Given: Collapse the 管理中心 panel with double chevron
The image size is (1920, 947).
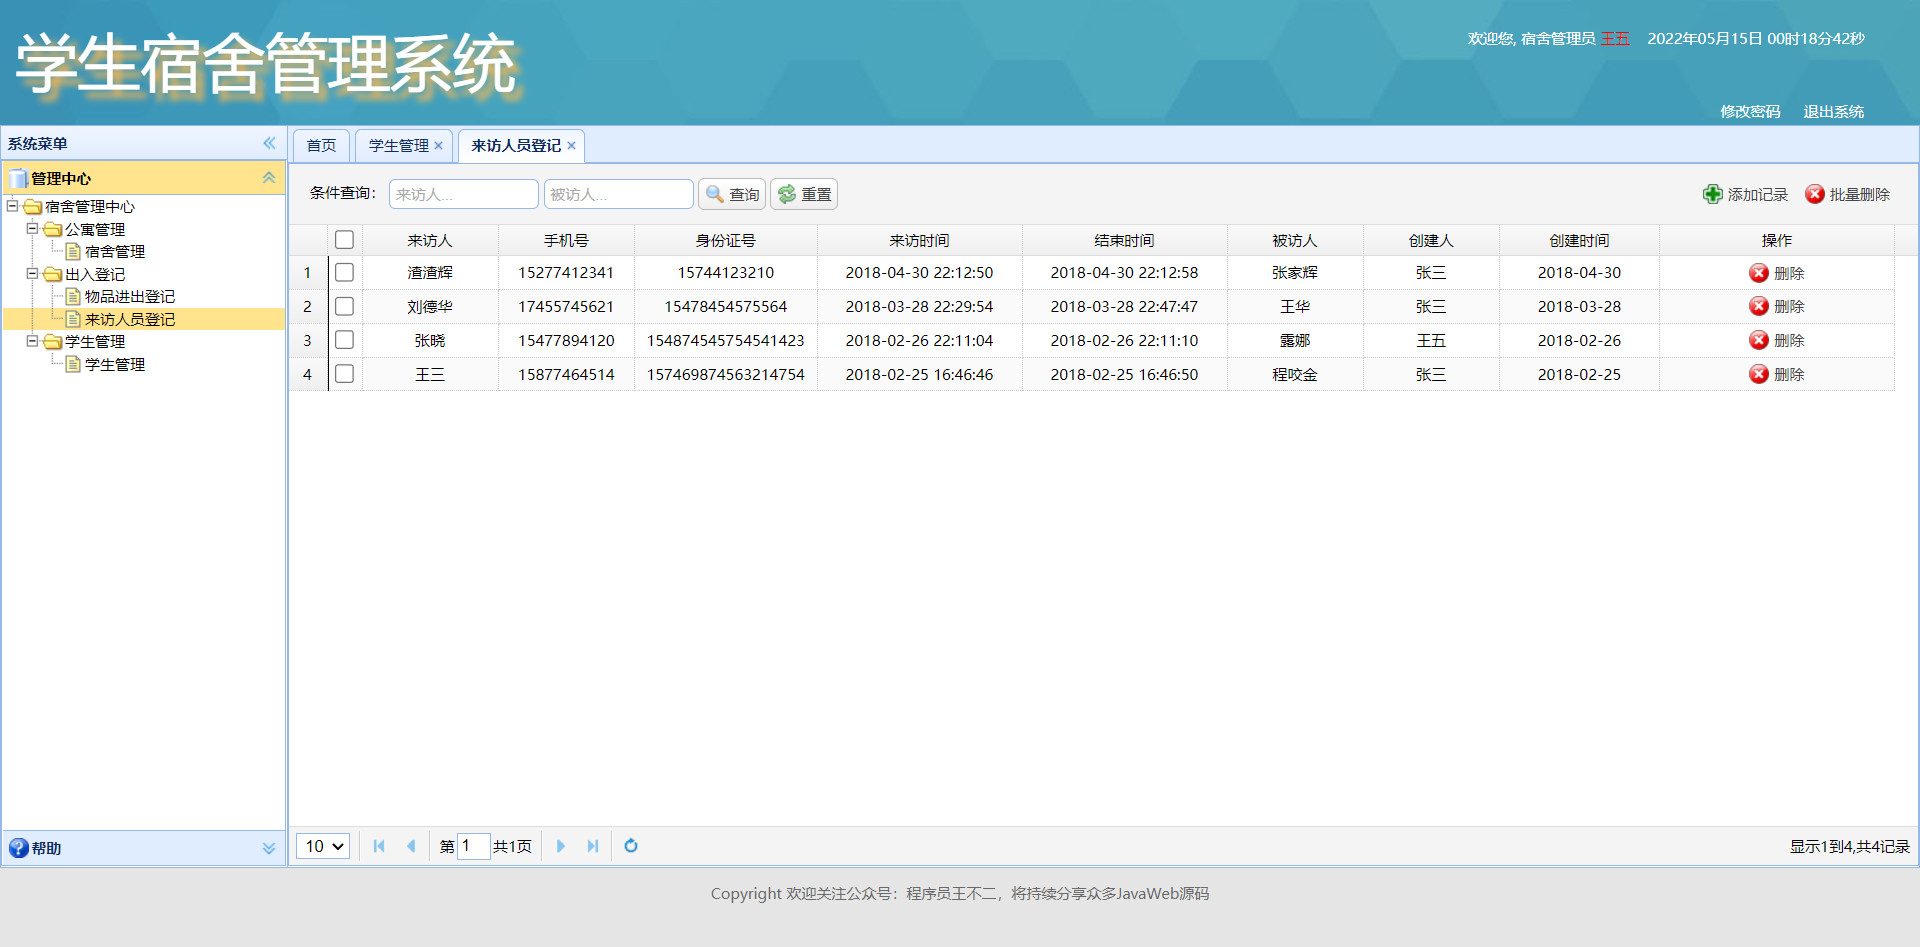Looking at the screenshot, I should click(268, 177).
